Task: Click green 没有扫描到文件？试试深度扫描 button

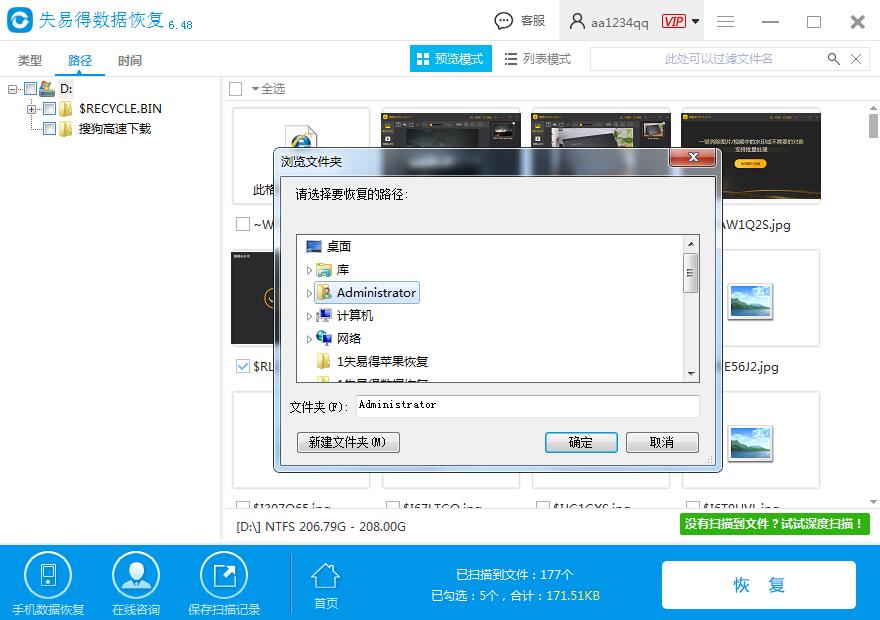Action: coord(774,524)
